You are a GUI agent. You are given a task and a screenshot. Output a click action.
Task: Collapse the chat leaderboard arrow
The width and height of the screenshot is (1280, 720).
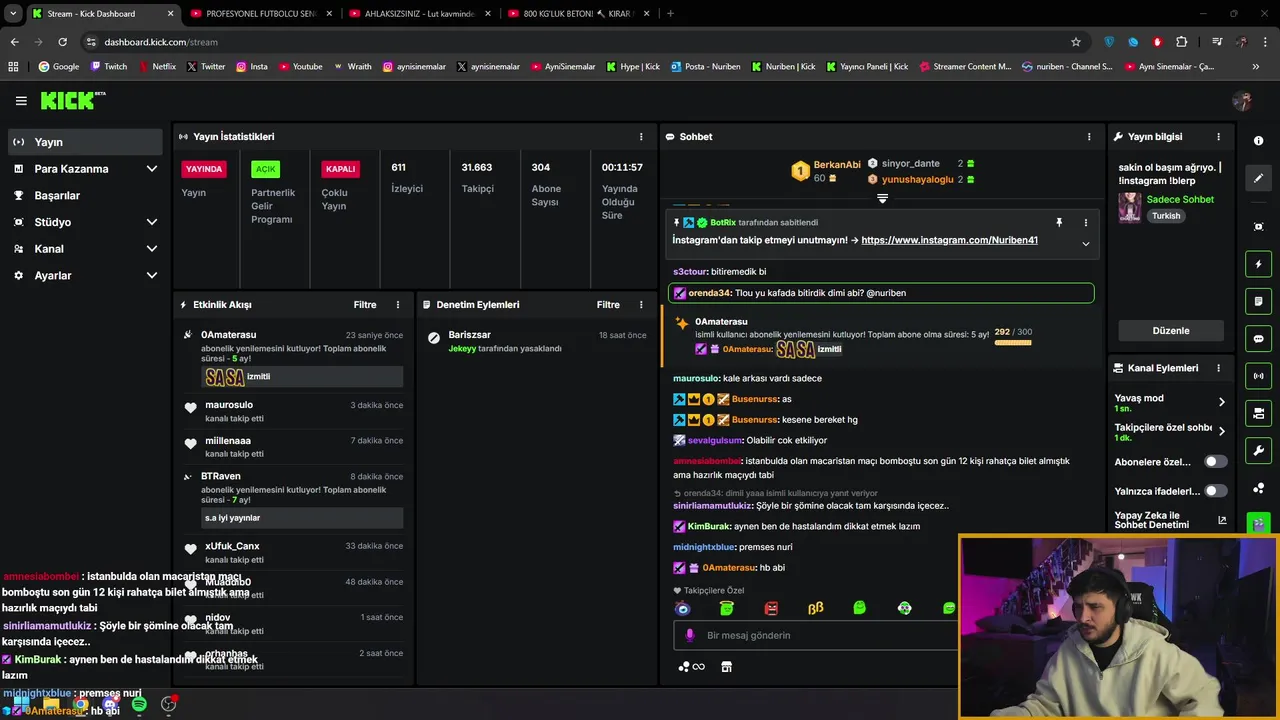[882, 199]
